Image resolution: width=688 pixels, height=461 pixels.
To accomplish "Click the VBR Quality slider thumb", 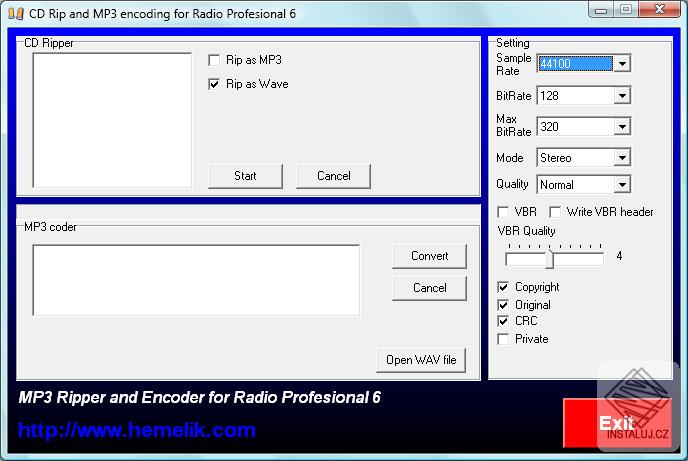I will 550,259.
